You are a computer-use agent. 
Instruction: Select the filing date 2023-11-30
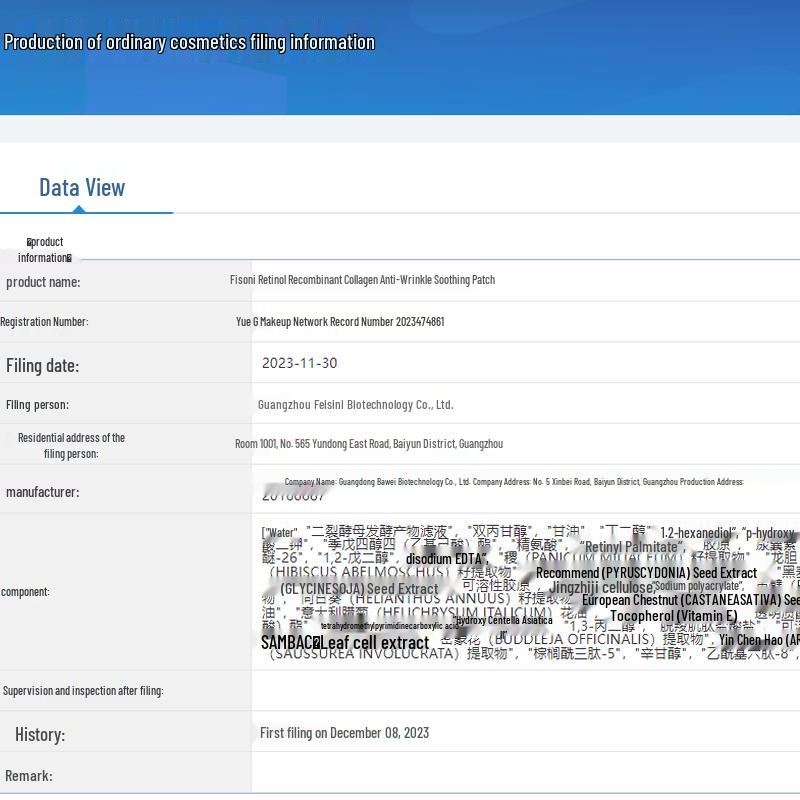click(x=299, y=364)
